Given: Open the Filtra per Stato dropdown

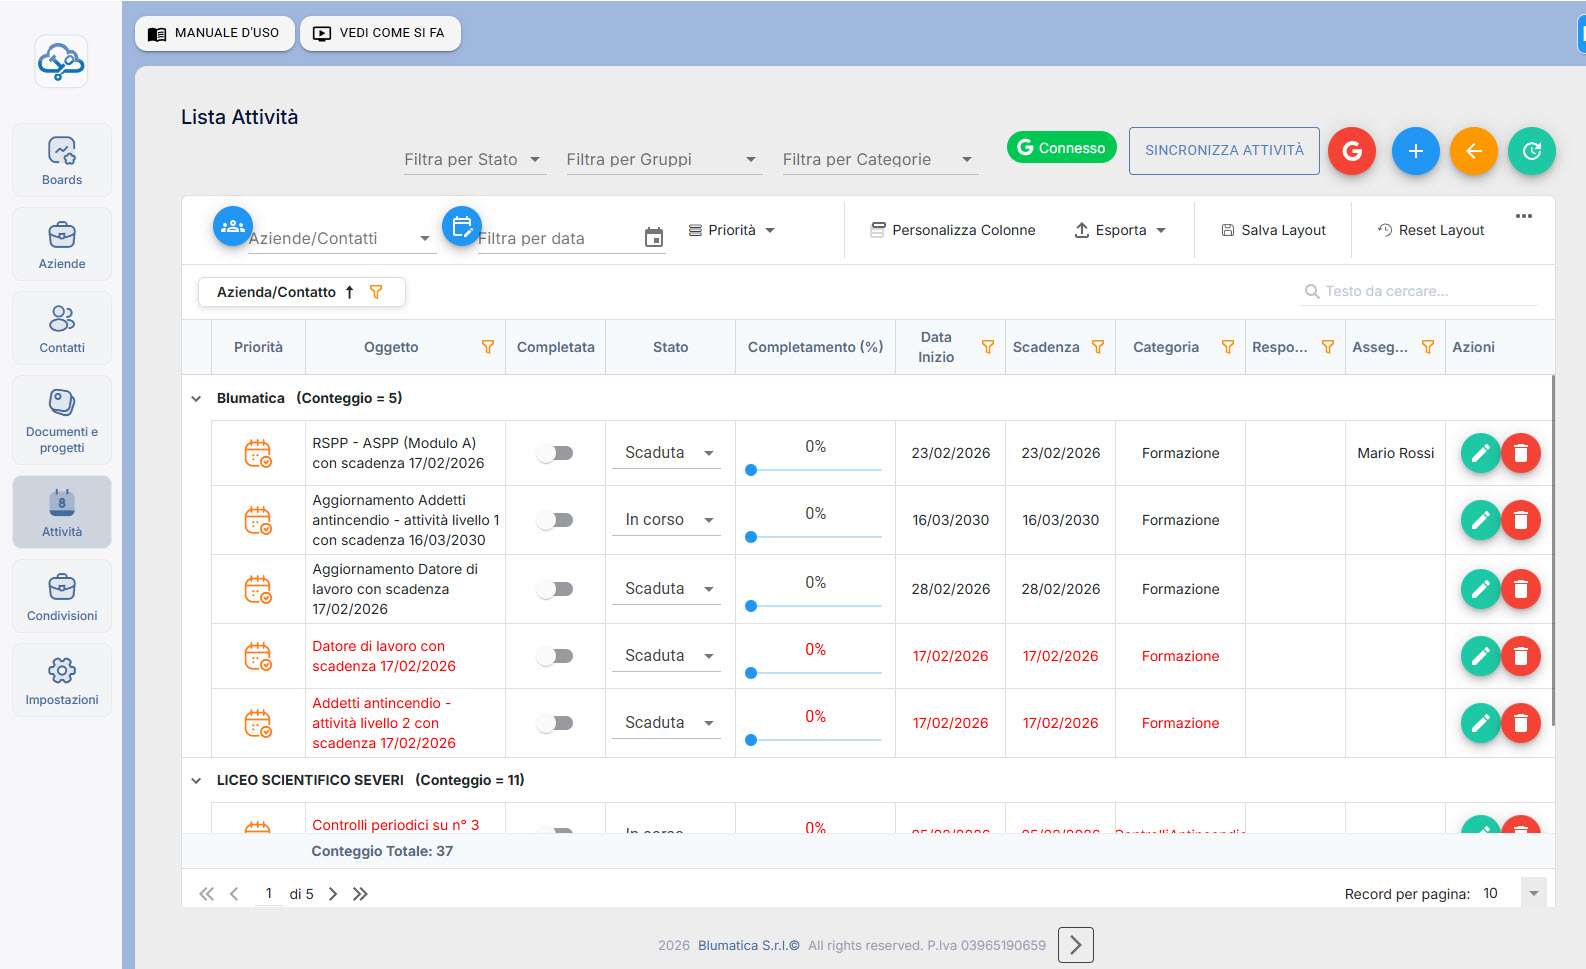Looking at the screenshot, I should [474, 160].
